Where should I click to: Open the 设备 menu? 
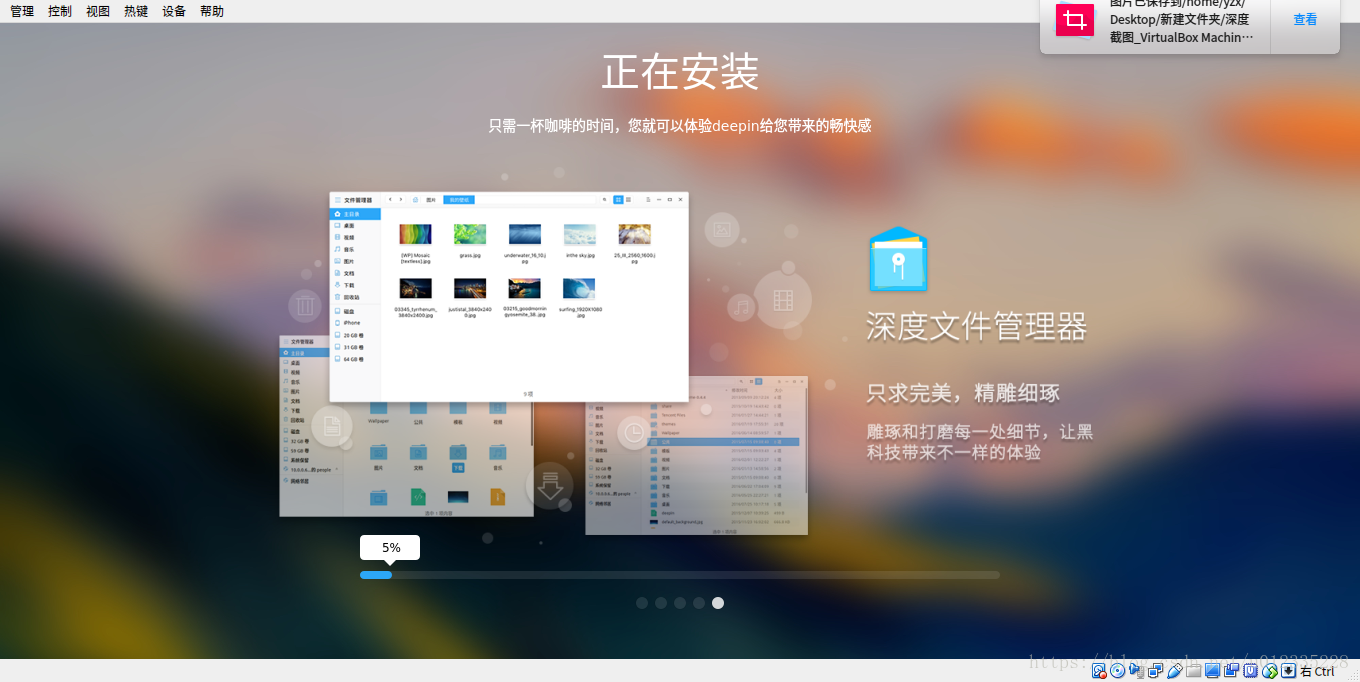click(174, 11)
